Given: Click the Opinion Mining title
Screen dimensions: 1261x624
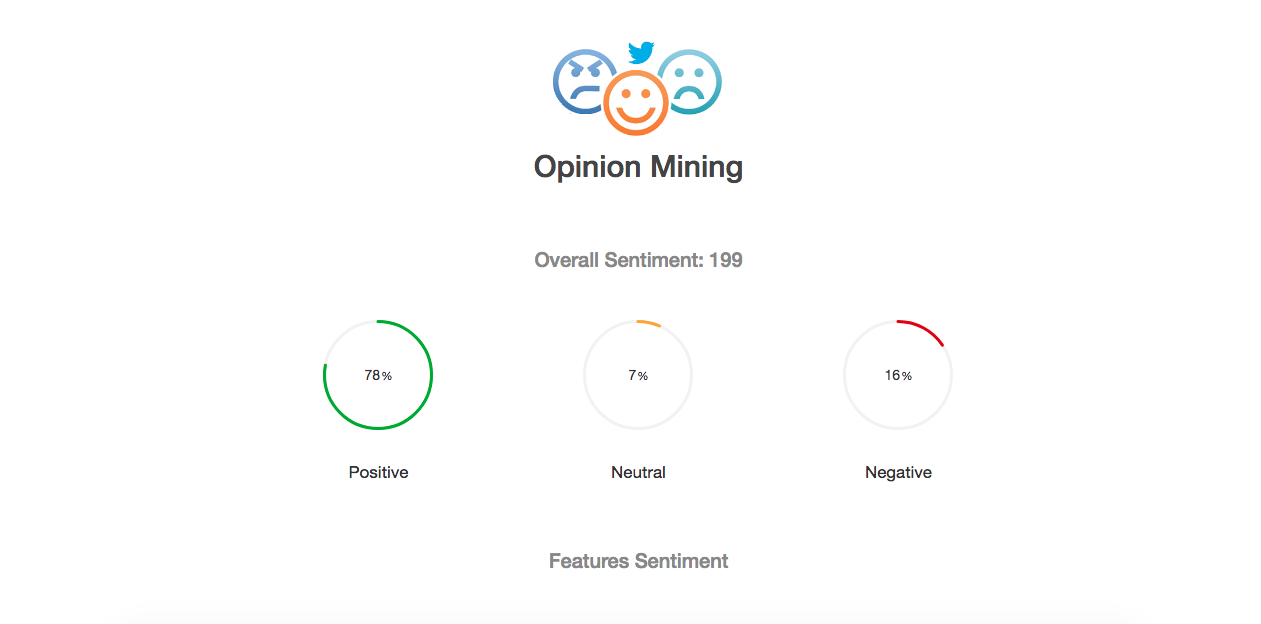Looking at the screenshot, I should click(x=638, y=166).
